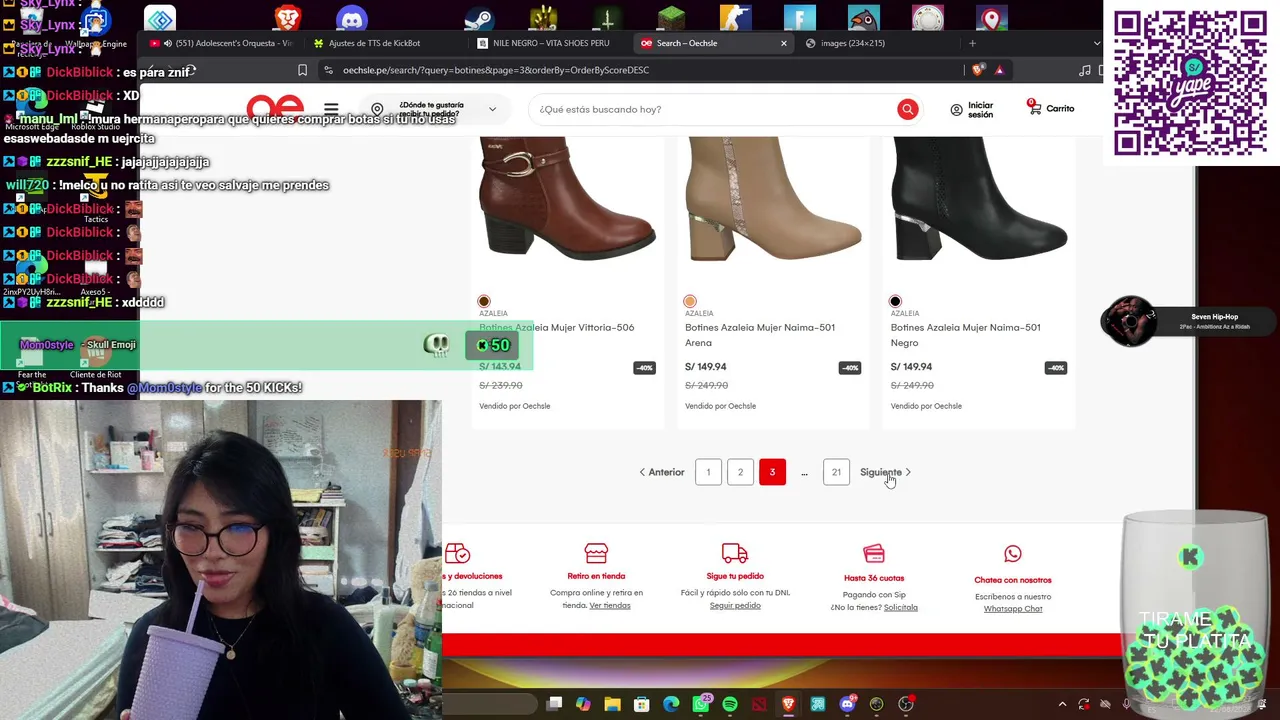Show hidden system tray icons

1062,704
